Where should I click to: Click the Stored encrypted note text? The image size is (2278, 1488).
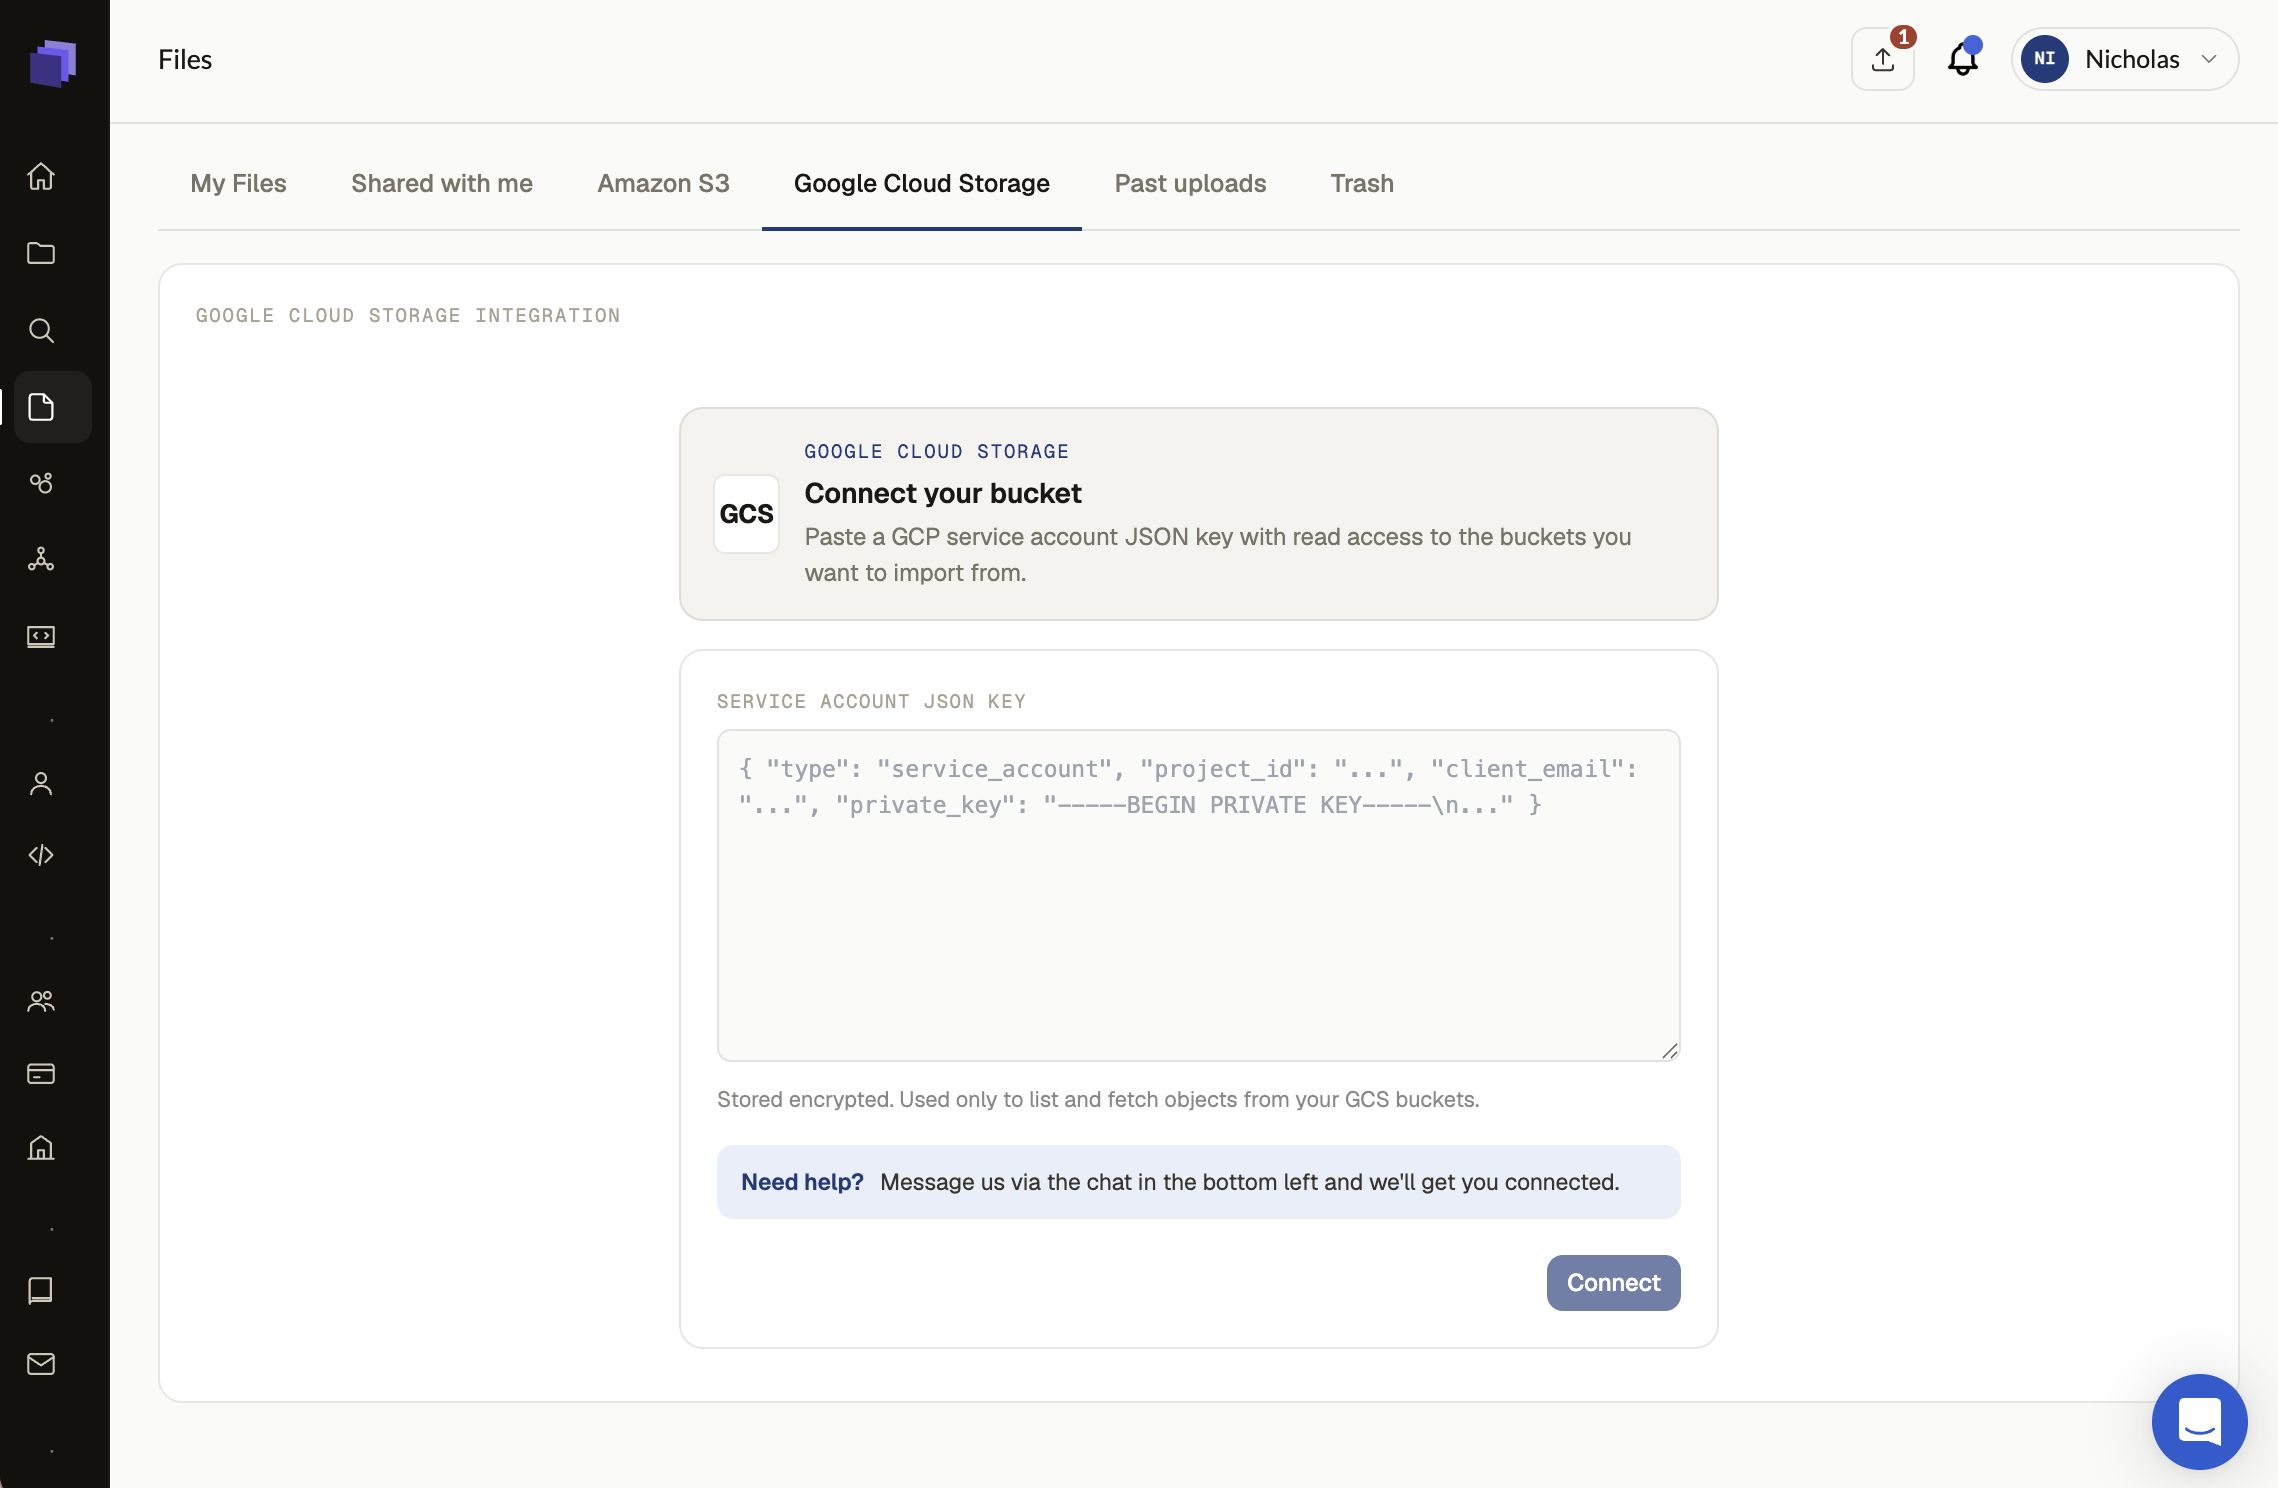point(1098,1099)
